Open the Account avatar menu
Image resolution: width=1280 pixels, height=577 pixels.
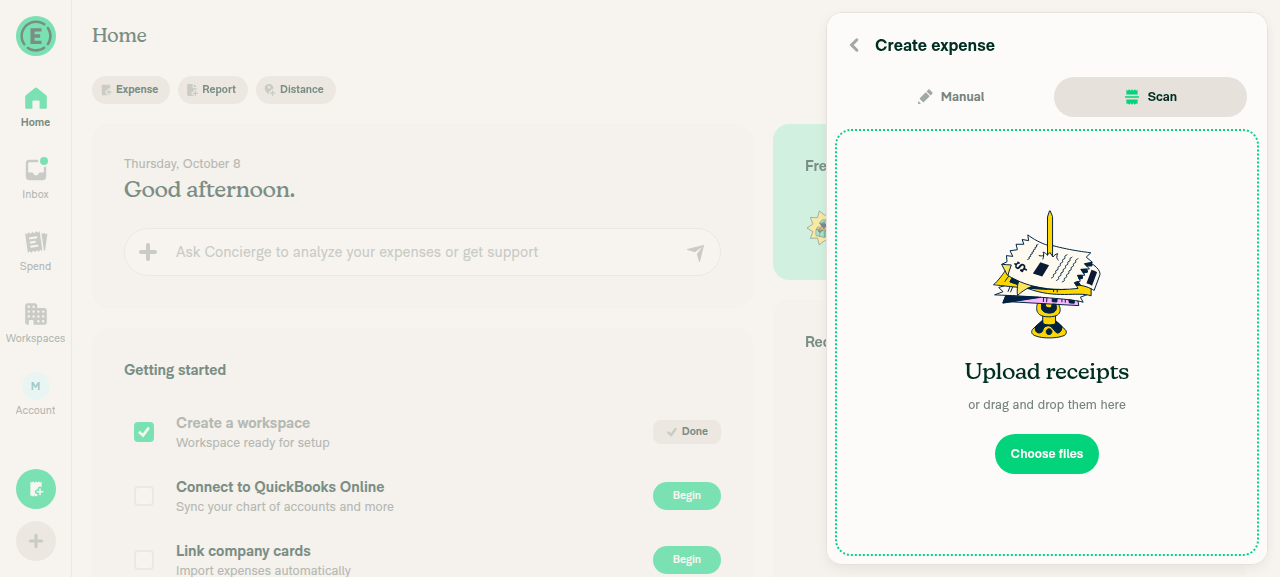click(x=36, y=395)
